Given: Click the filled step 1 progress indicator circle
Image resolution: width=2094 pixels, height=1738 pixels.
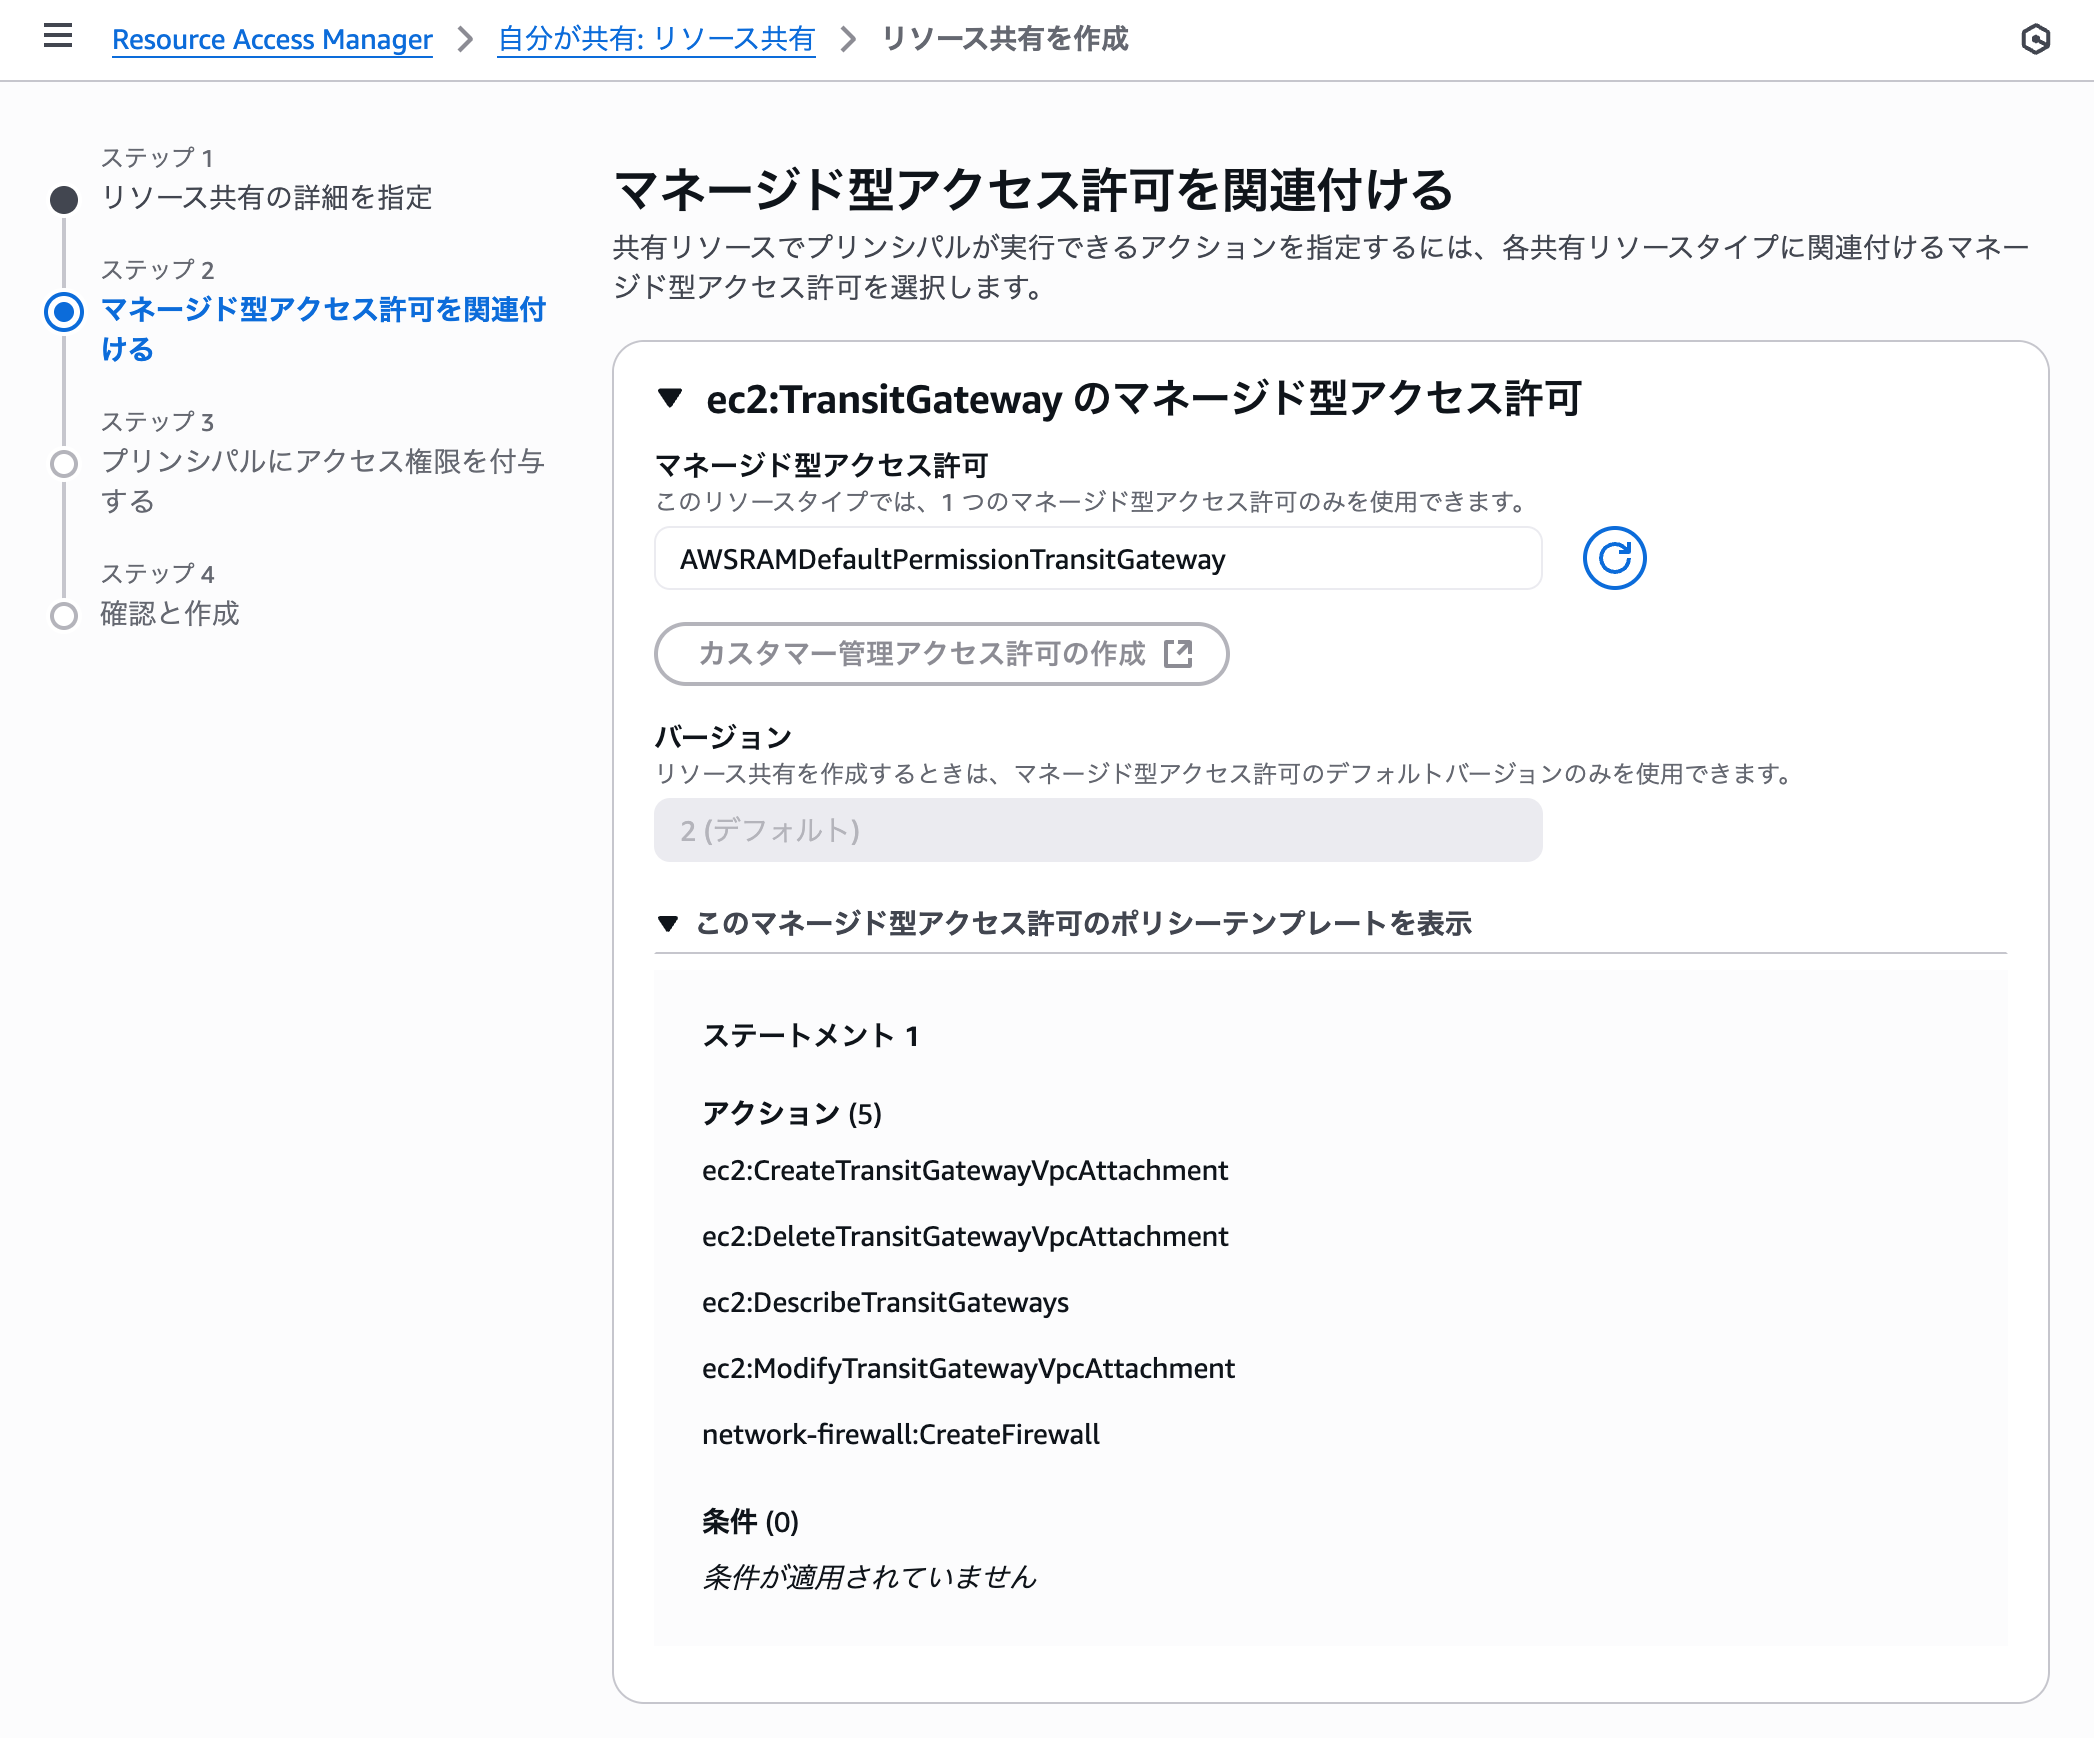Looking at the screenshot, I should coord(65,198).
